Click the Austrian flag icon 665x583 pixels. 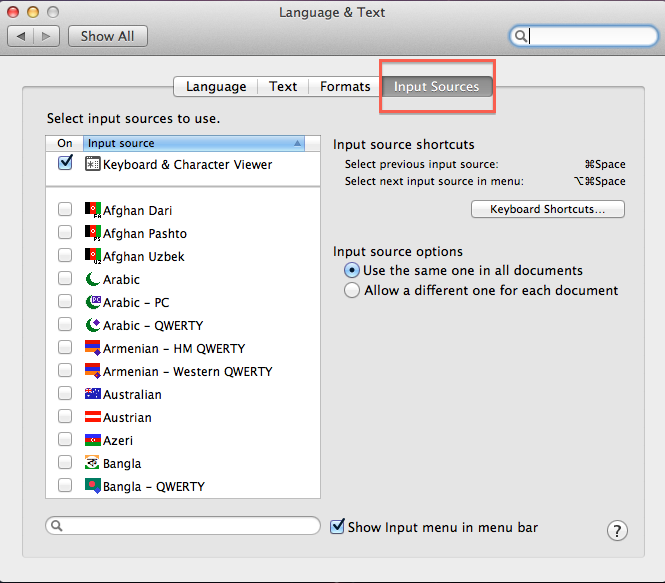pyautogui.click(x=93, y=417)
